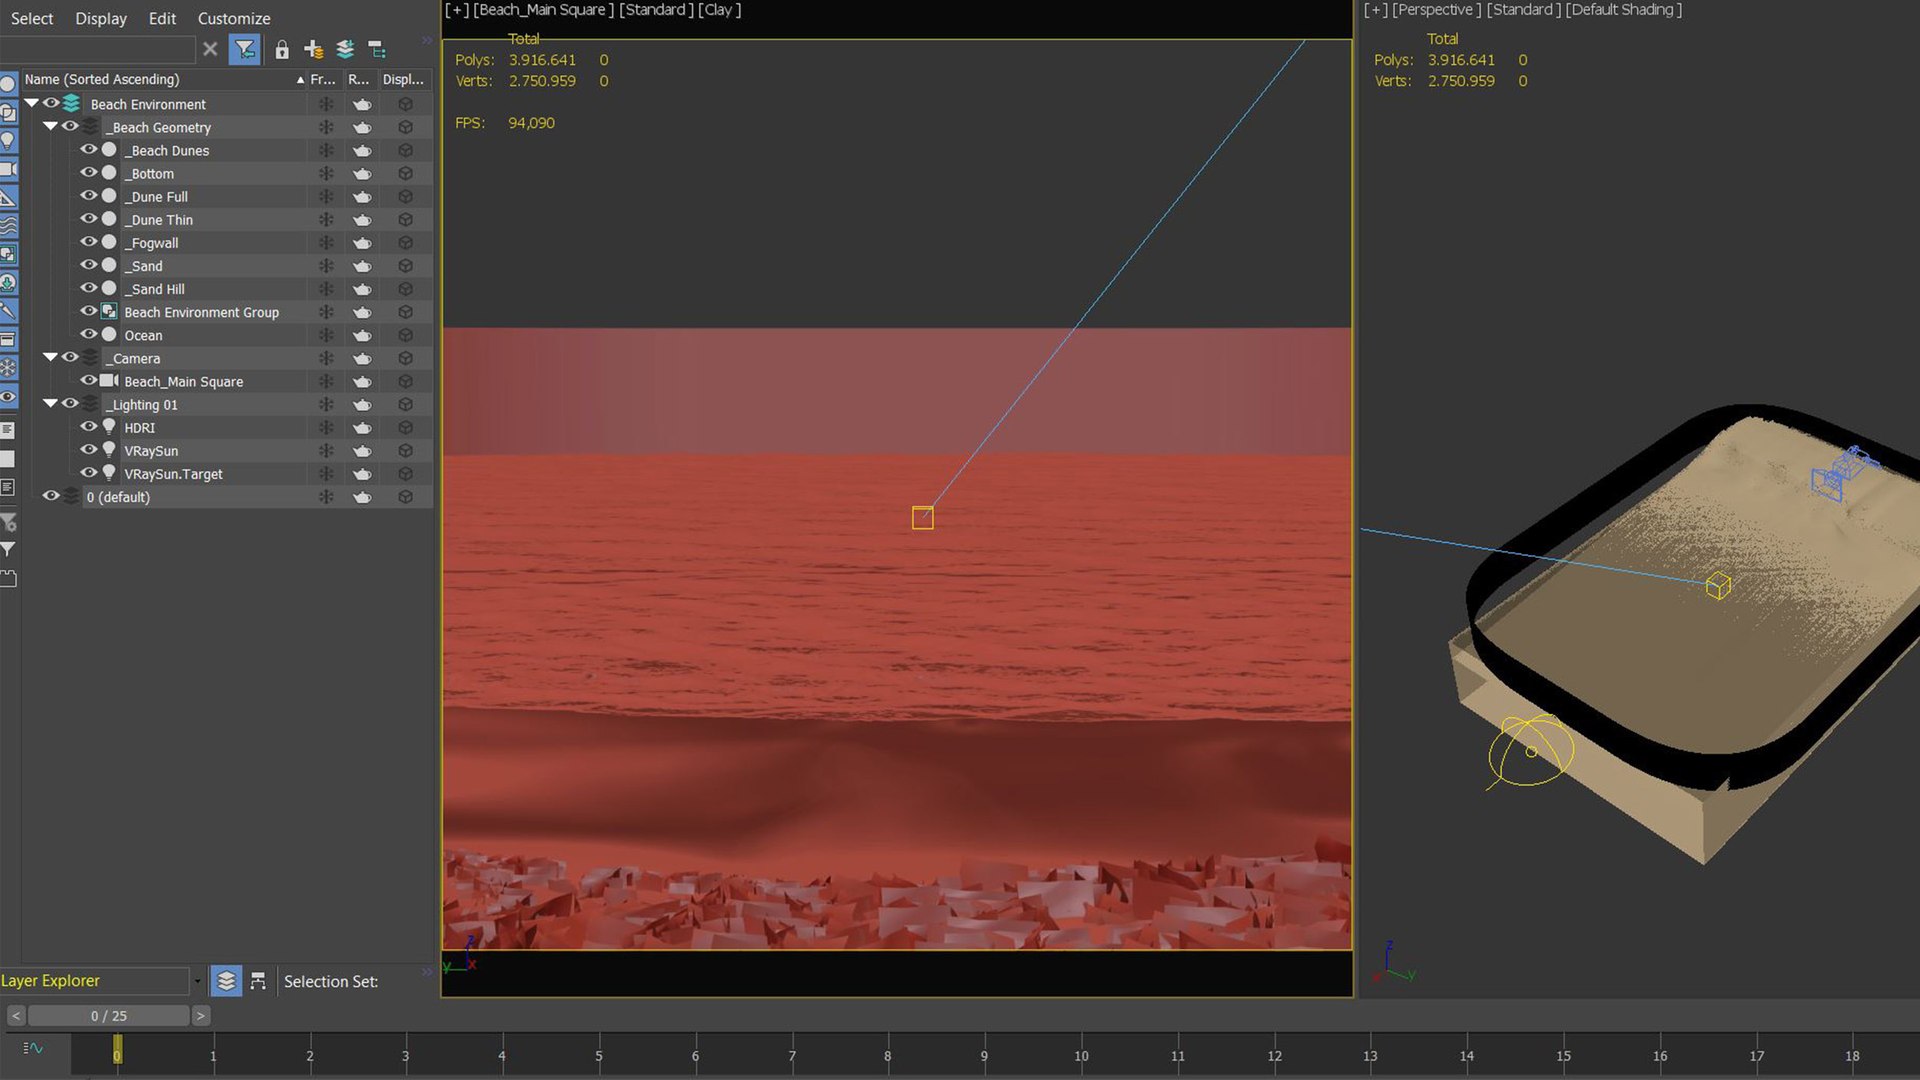Click freeze snowflake for Ocean row

[326, 335]
